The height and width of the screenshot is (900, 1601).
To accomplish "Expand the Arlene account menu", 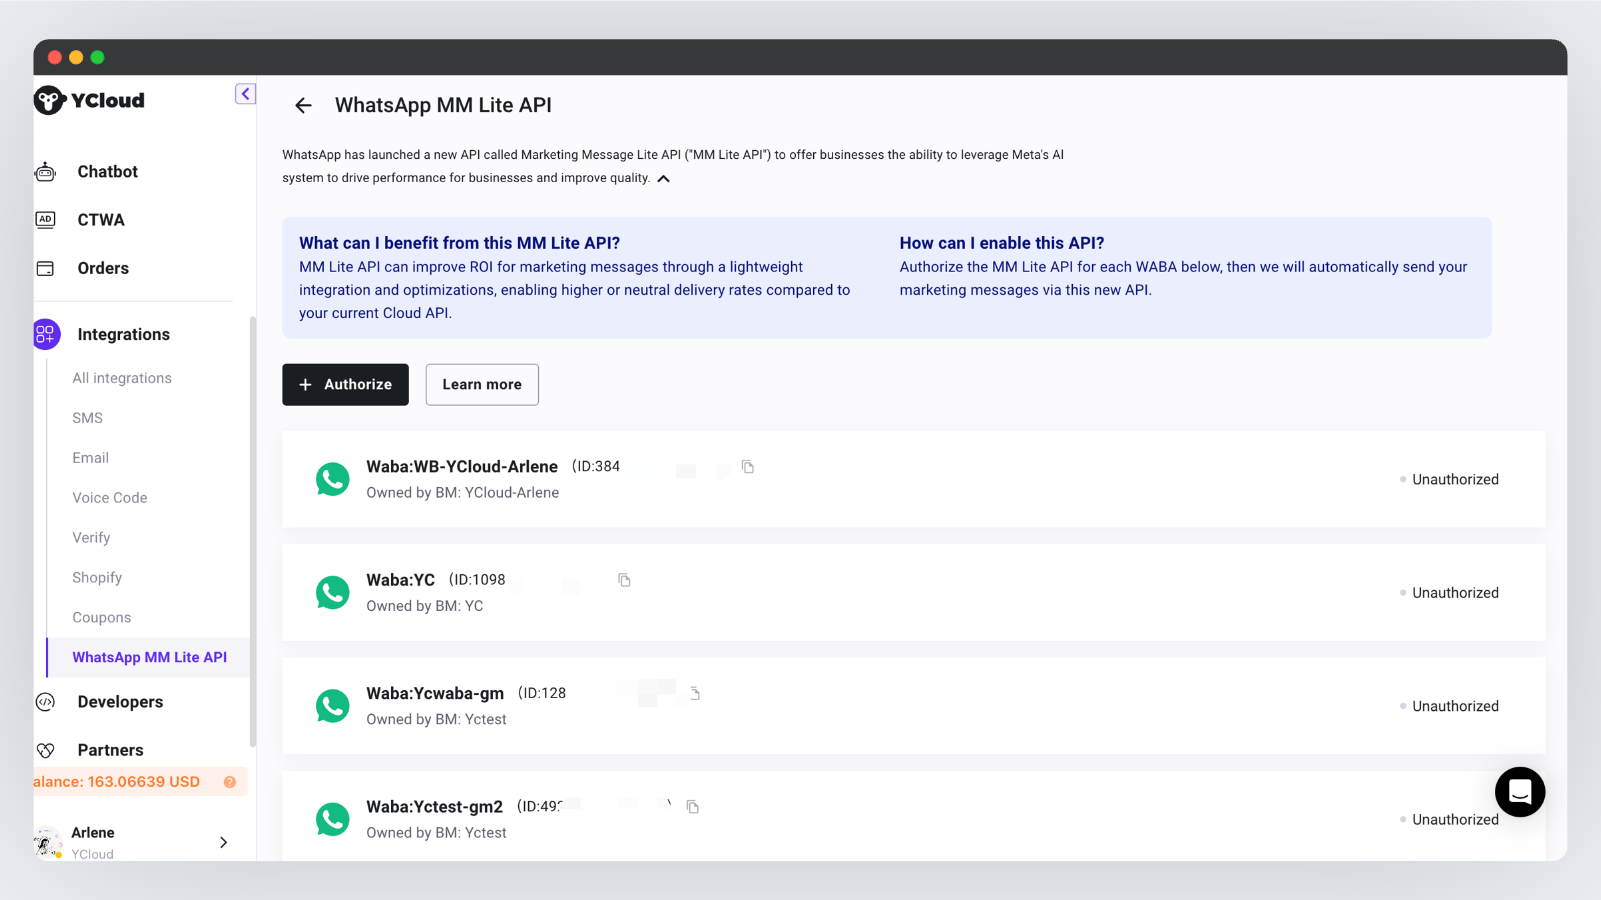I will [223, 842].
